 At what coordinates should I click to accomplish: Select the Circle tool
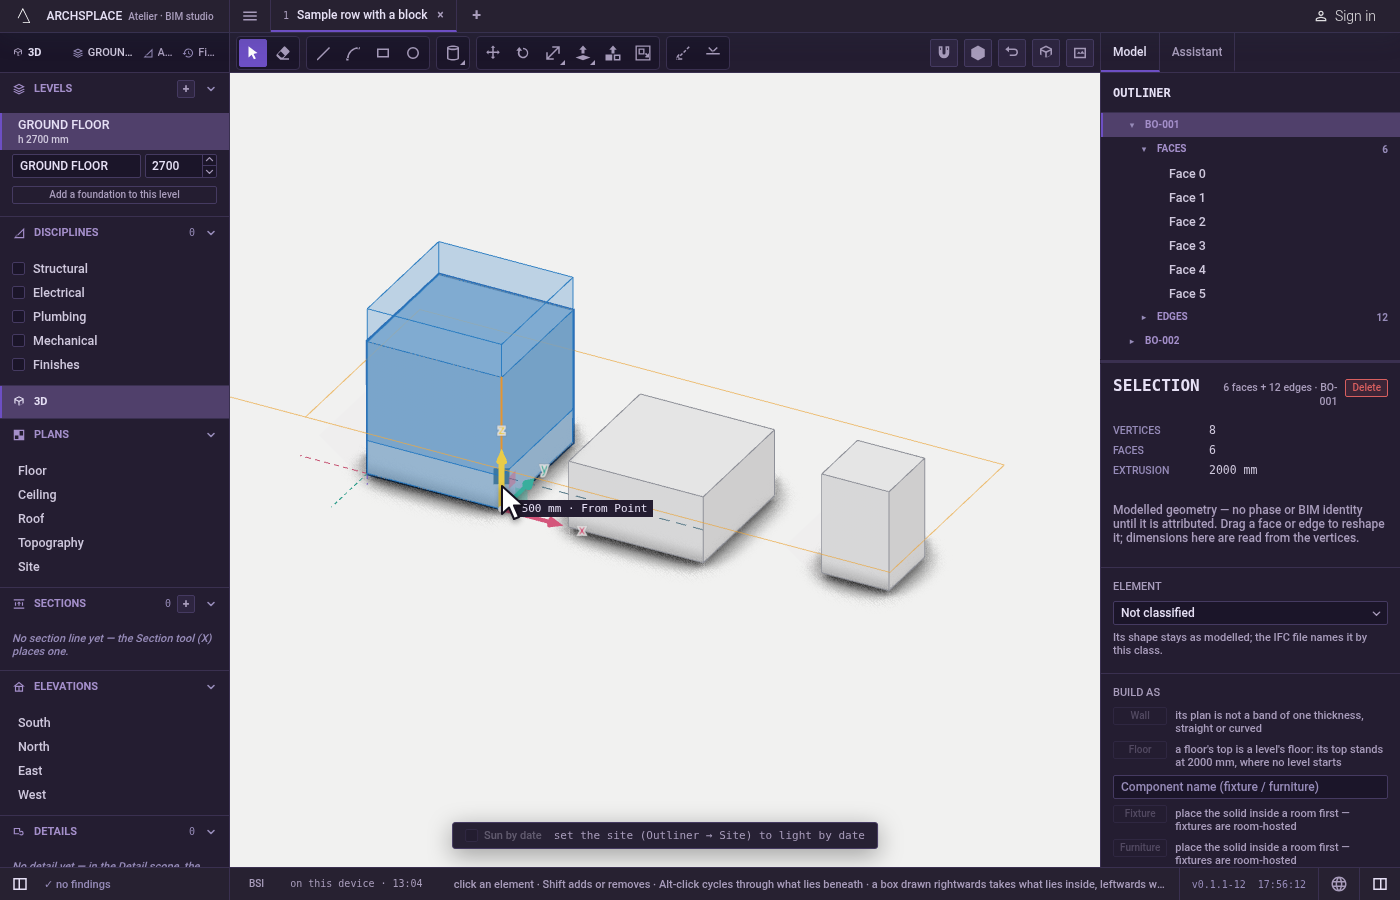[413, 53]
